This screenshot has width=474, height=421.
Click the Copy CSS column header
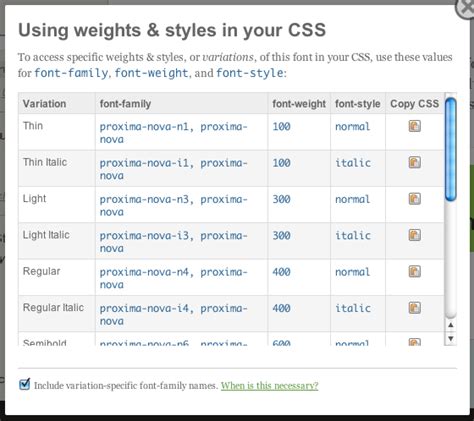[x=415, y=104]
